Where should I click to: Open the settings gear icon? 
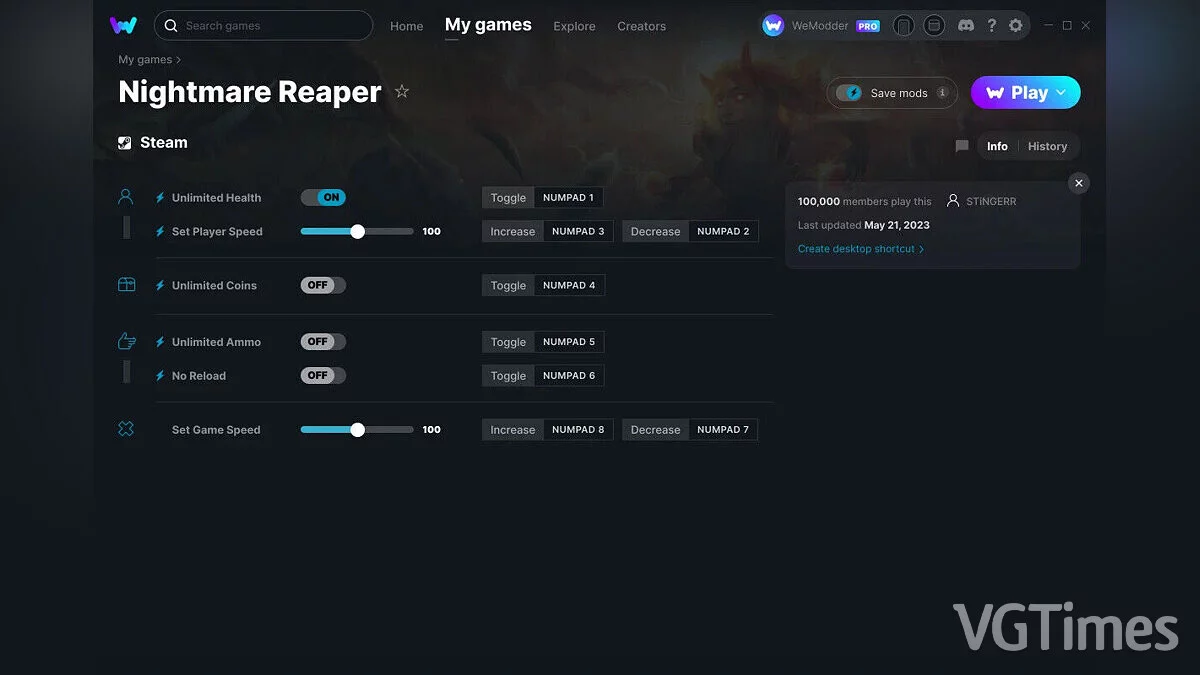click(x=1016, y=26)
